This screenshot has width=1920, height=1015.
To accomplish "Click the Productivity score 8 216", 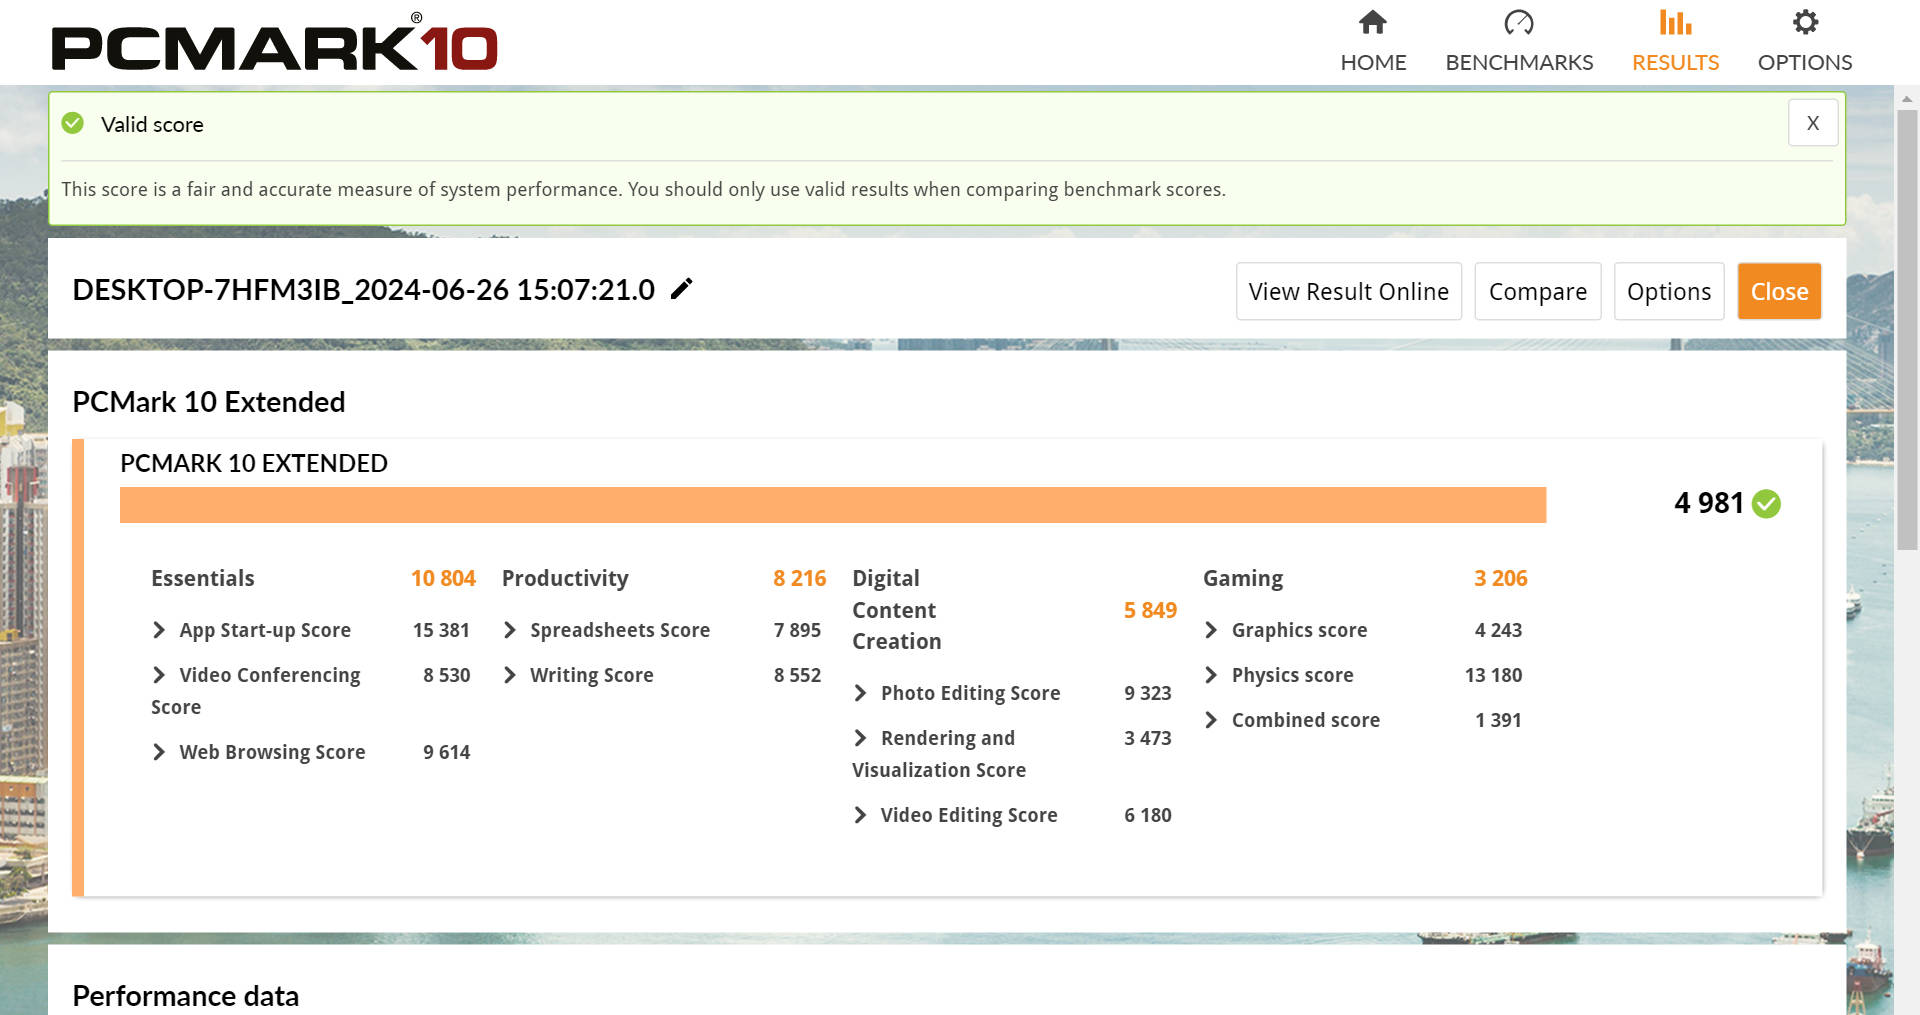I will pos(799,578).
